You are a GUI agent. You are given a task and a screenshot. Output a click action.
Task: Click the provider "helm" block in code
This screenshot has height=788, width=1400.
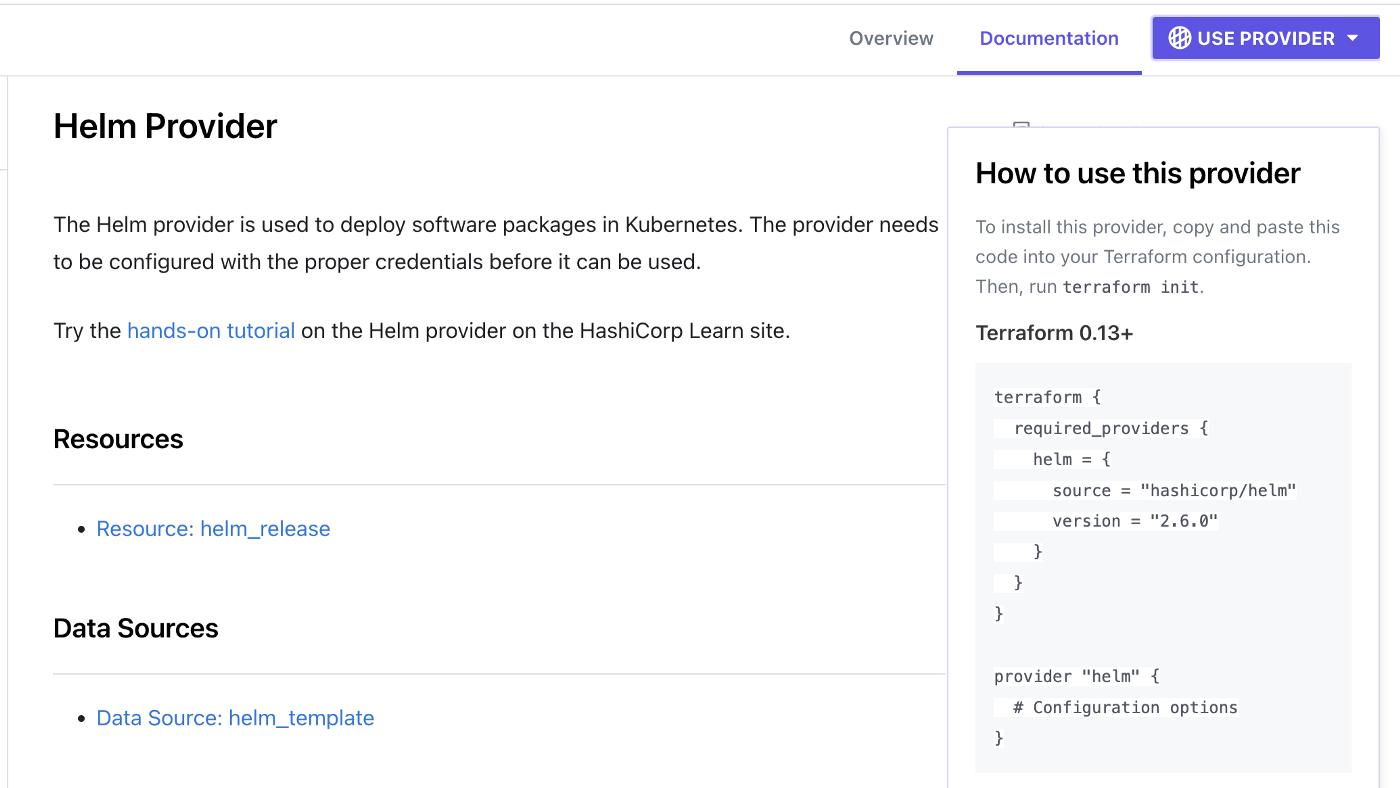pyautogui.click(x=1076, y=676)
